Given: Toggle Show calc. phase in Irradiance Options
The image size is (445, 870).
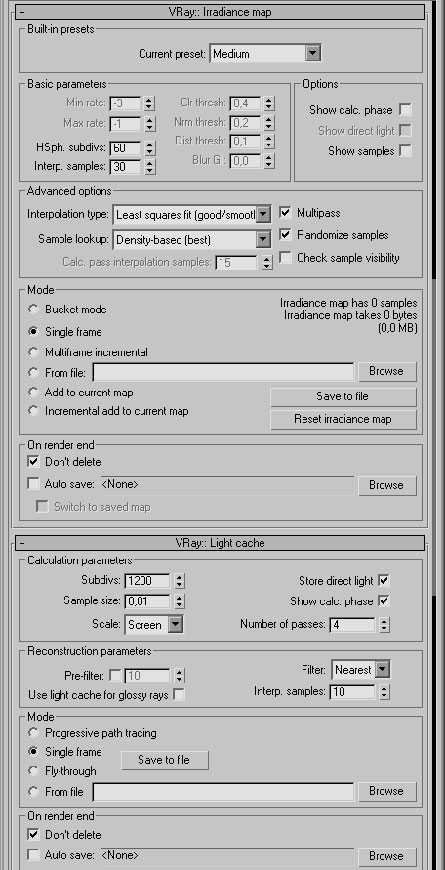Looking at the screenshot, I should coord(406,110).
